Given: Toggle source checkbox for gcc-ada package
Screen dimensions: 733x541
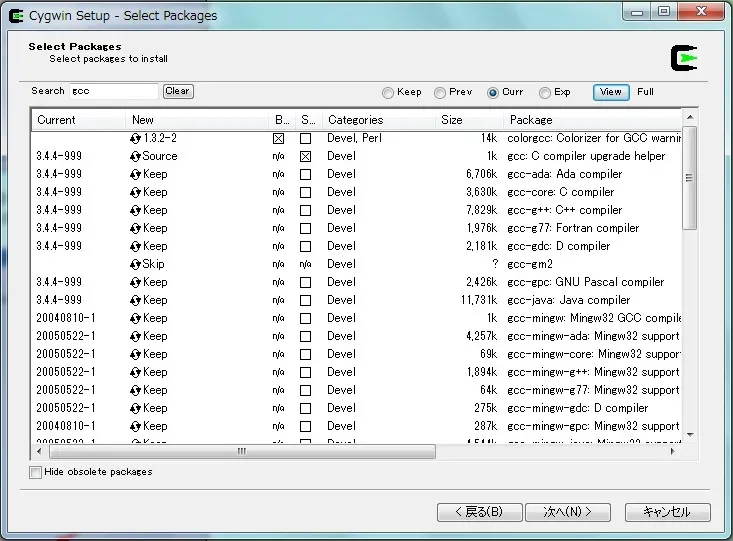Looking at the screenshot, I should [305, 174].
